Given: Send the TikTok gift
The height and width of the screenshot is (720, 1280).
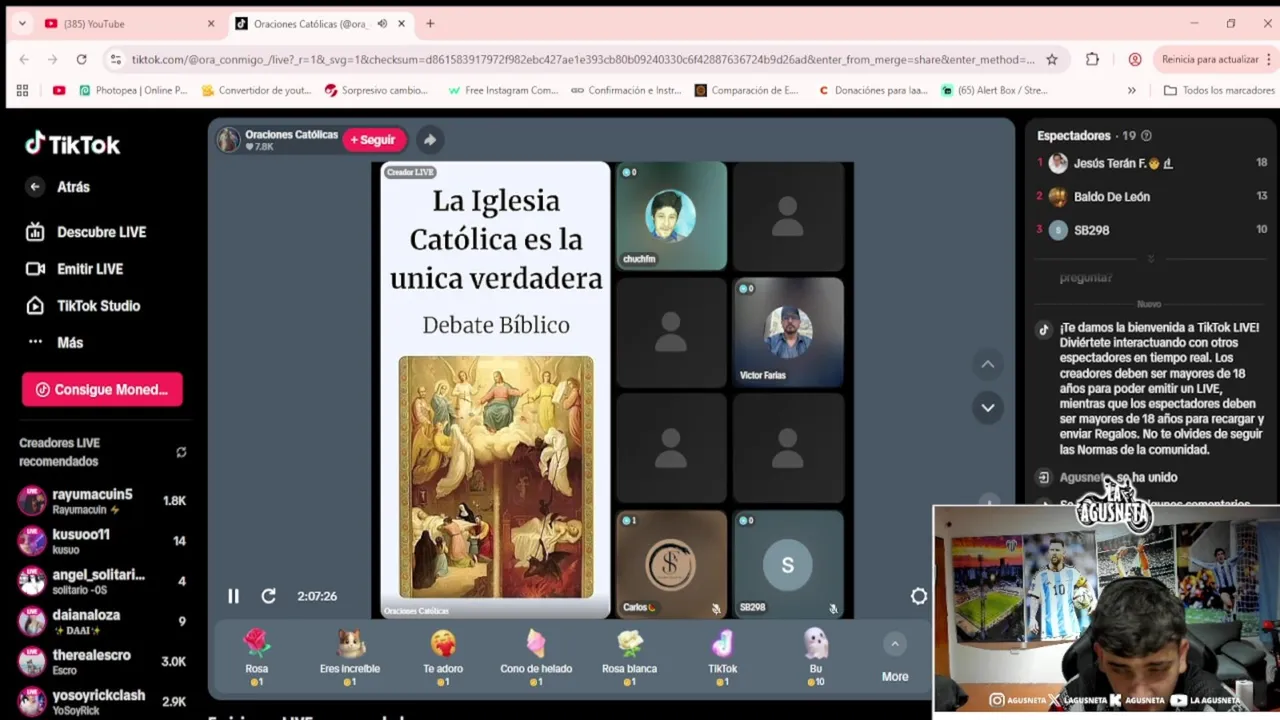Looking at the screenshot, I should click(722, 657).
